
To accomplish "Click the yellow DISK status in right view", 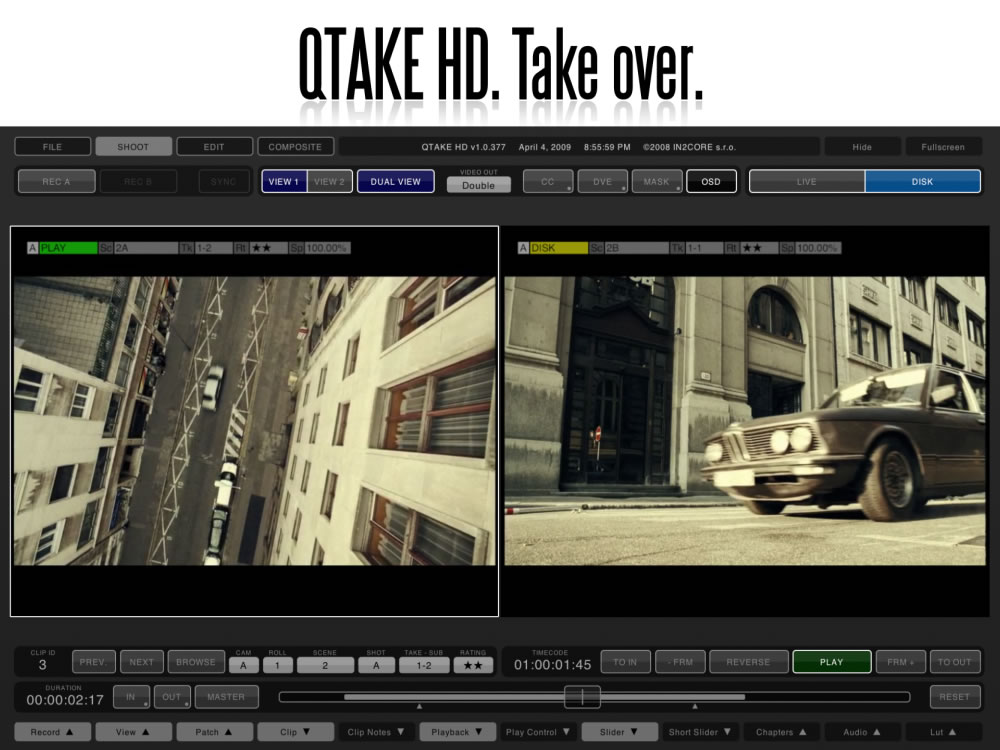I will [x=559, y=248].
